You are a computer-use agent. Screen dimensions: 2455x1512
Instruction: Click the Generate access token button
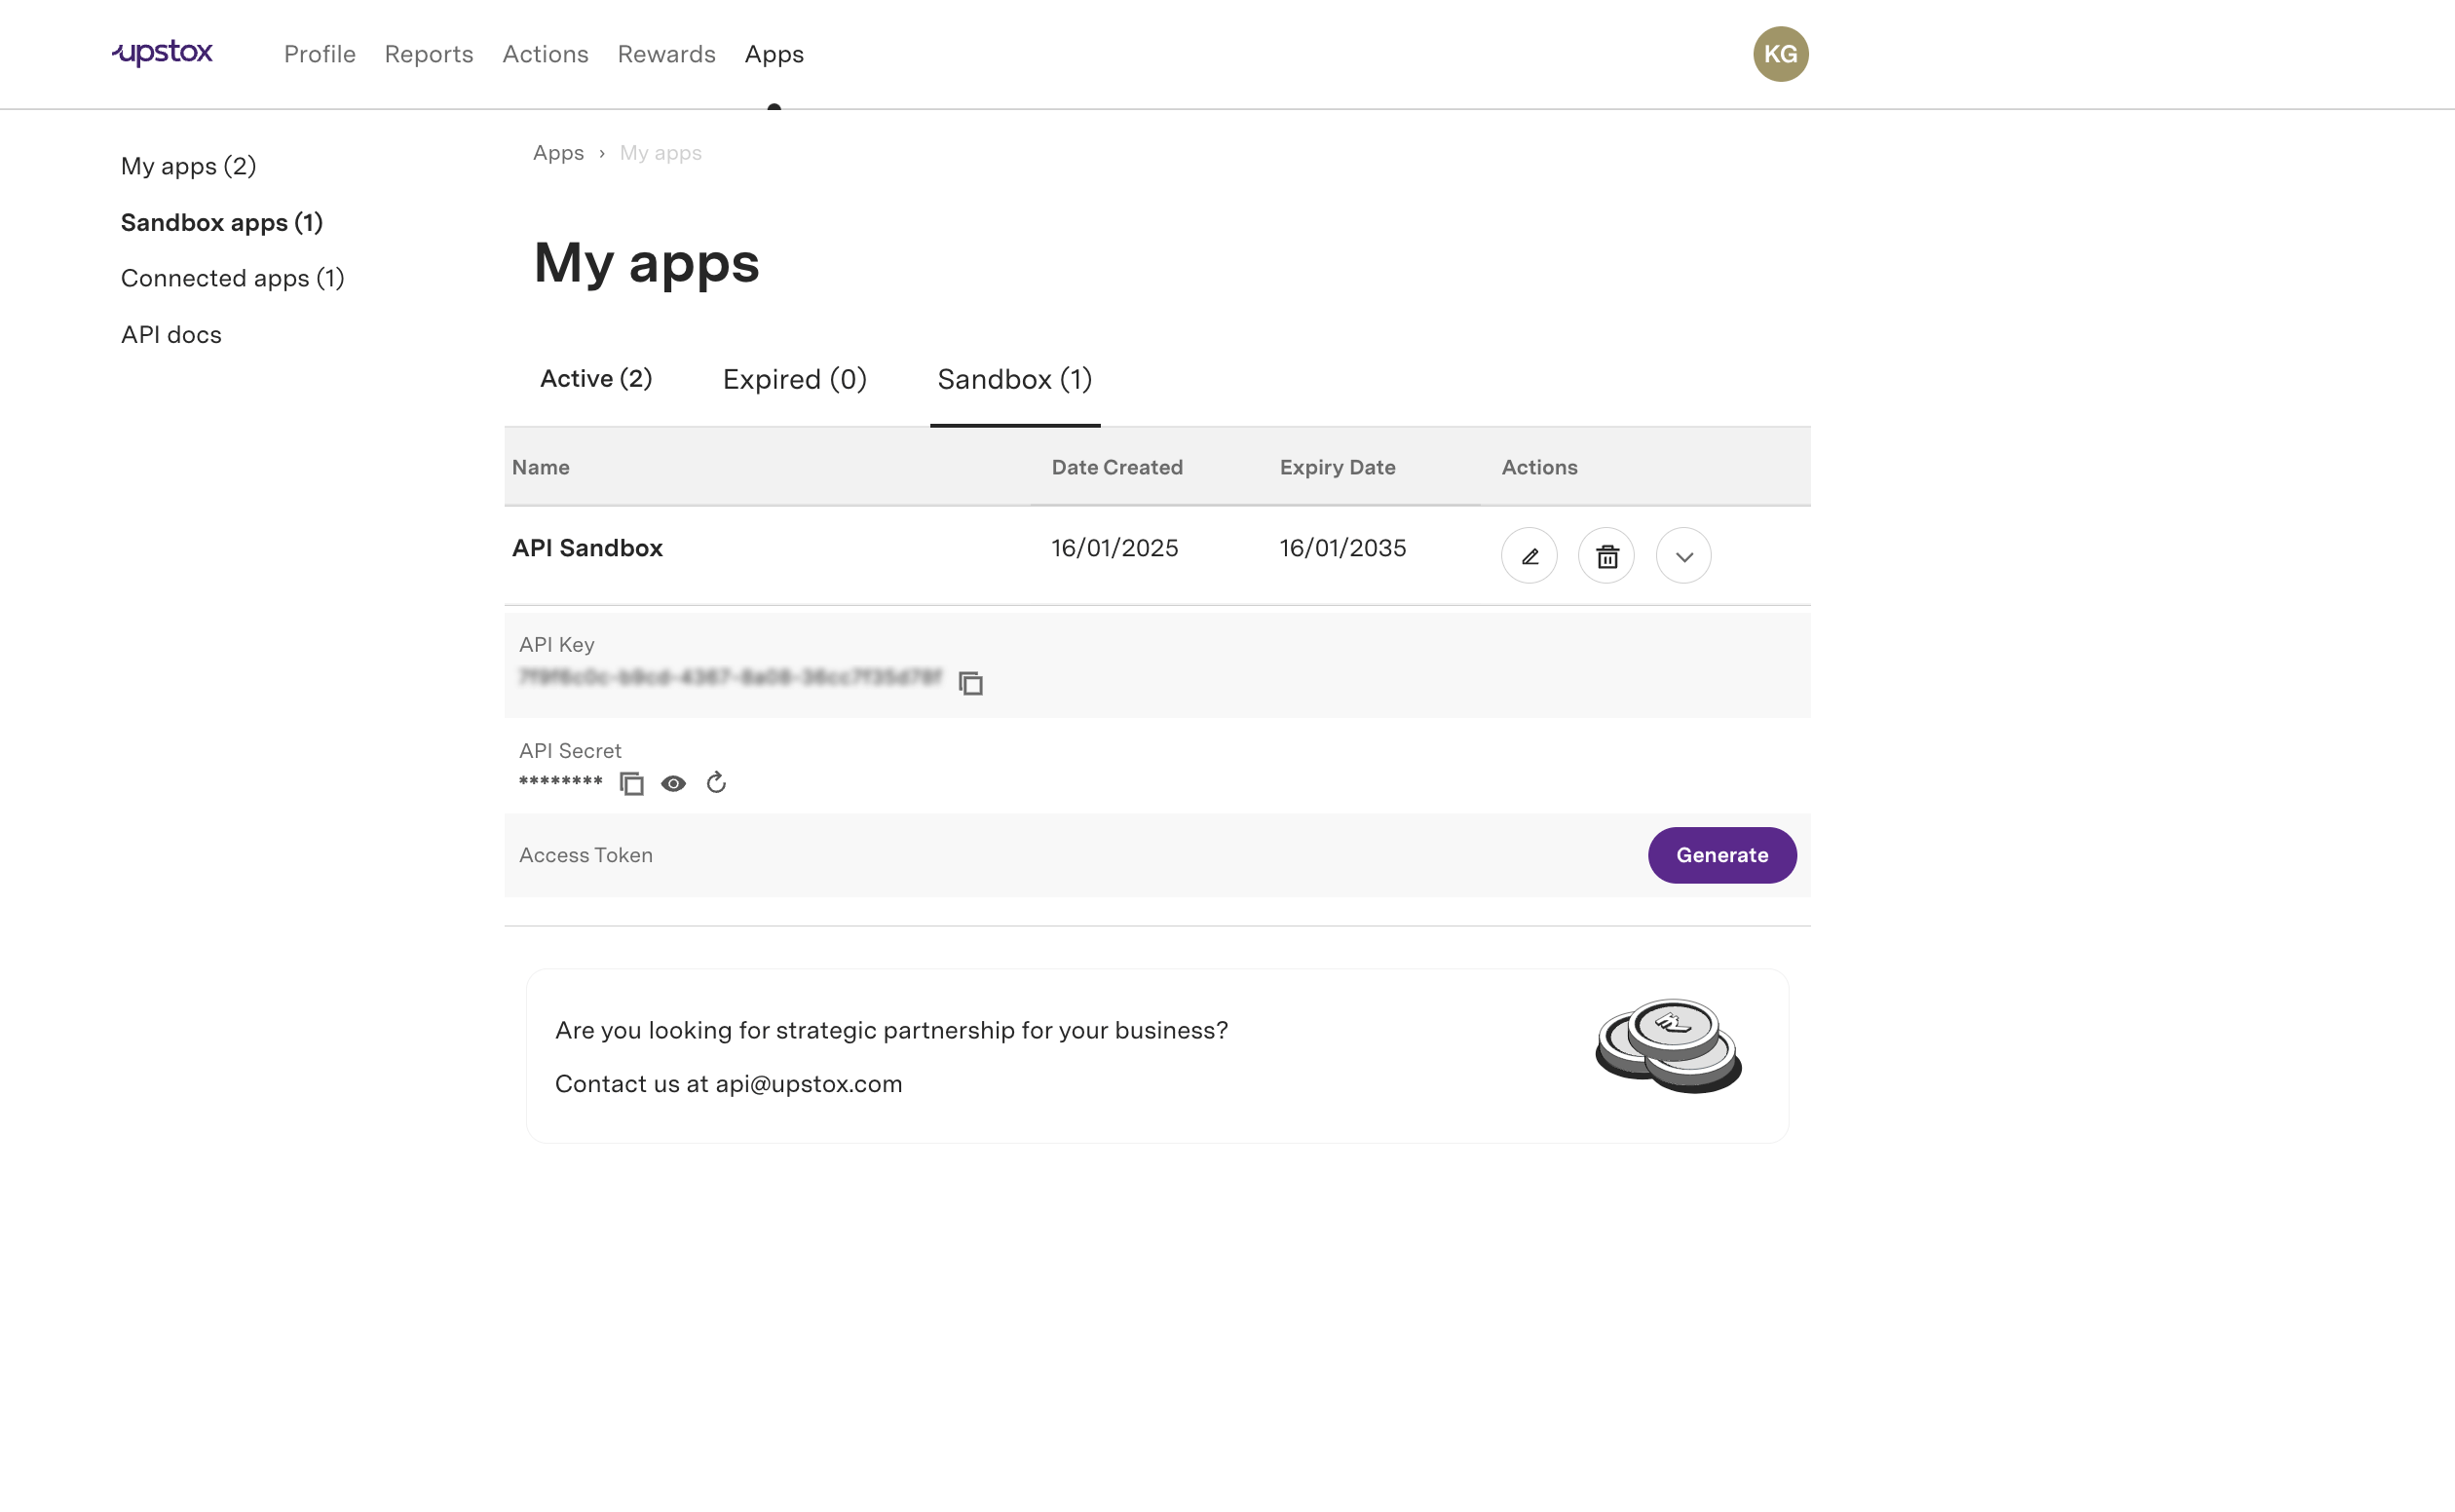tap(1721, 855)
